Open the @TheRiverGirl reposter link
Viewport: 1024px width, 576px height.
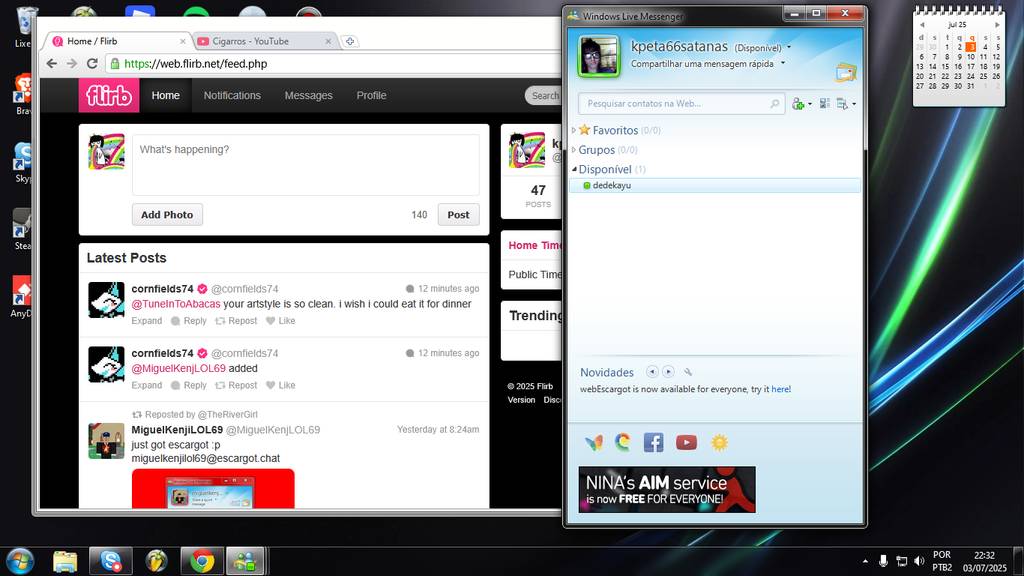(x=228, y=415)
